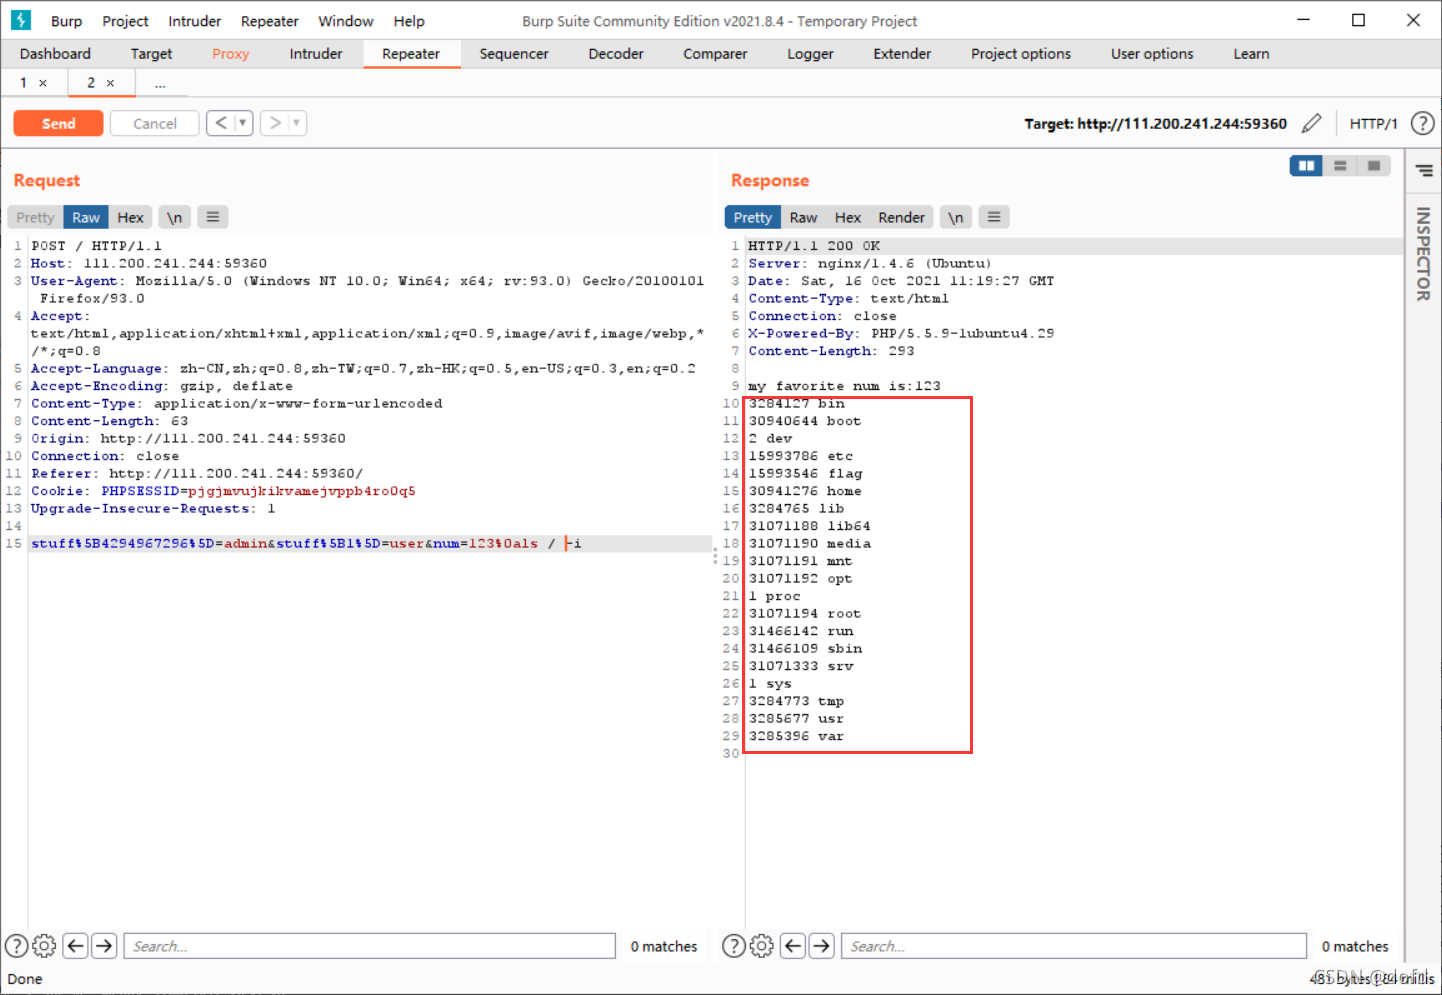1442x995 pixels.
Task: Open the Project menu
Action: [125, 21]
